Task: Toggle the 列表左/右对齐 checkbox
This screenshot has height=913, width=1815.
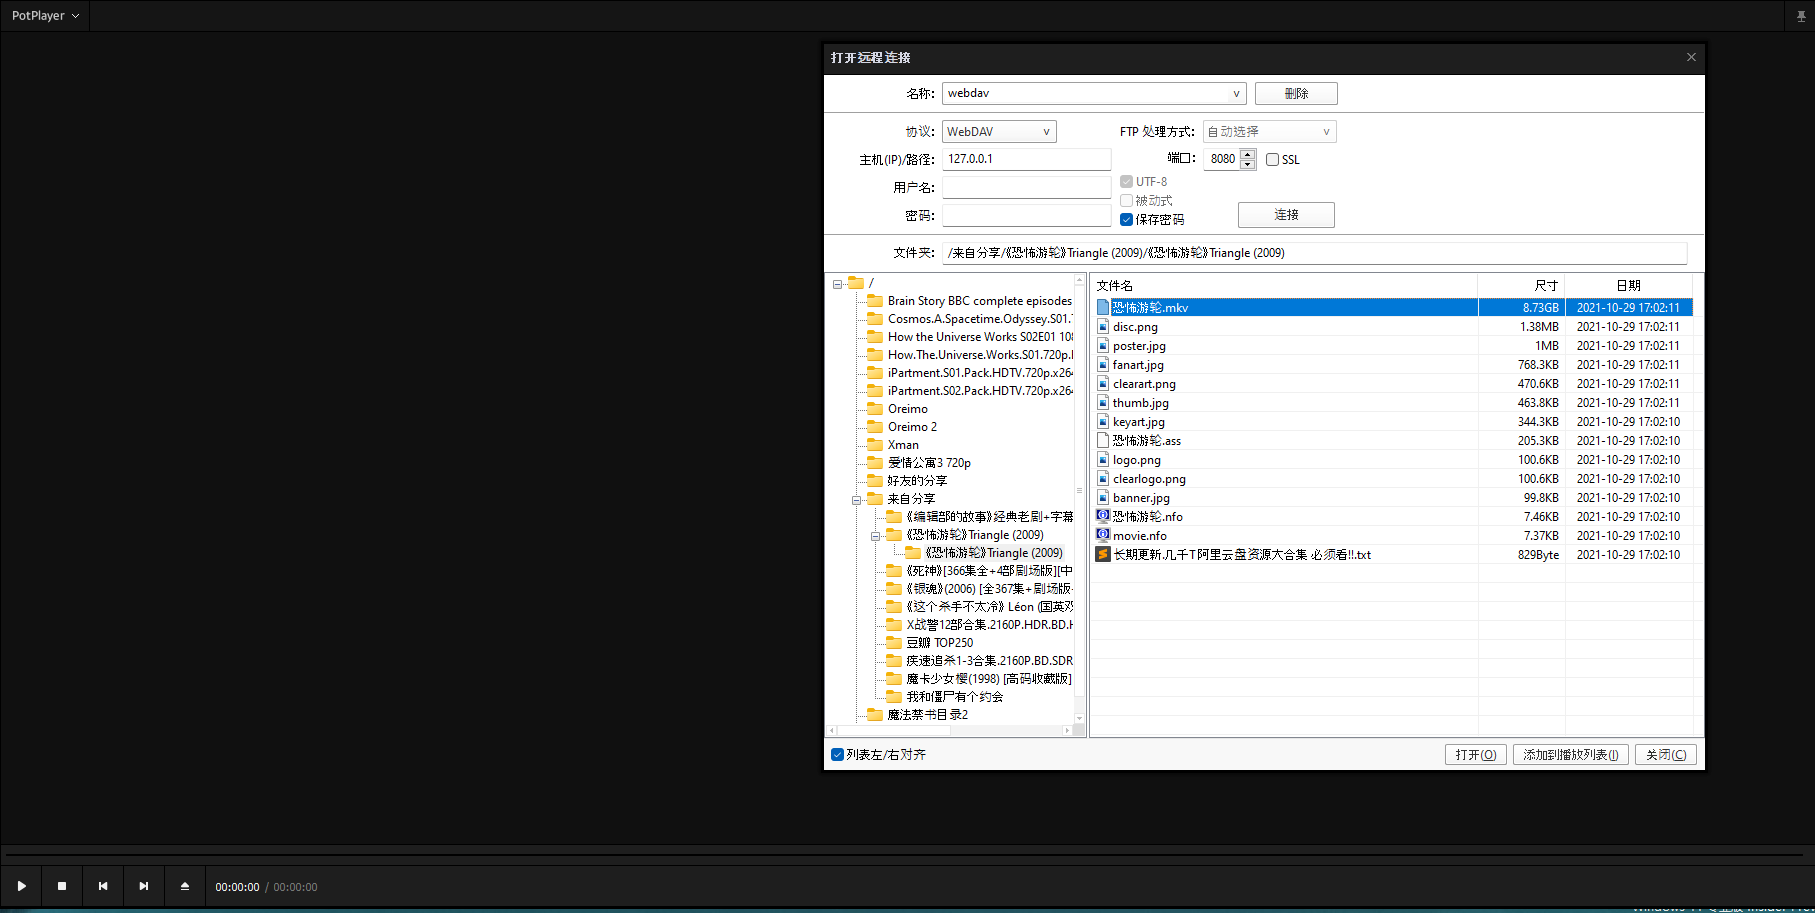Action: 837,754
